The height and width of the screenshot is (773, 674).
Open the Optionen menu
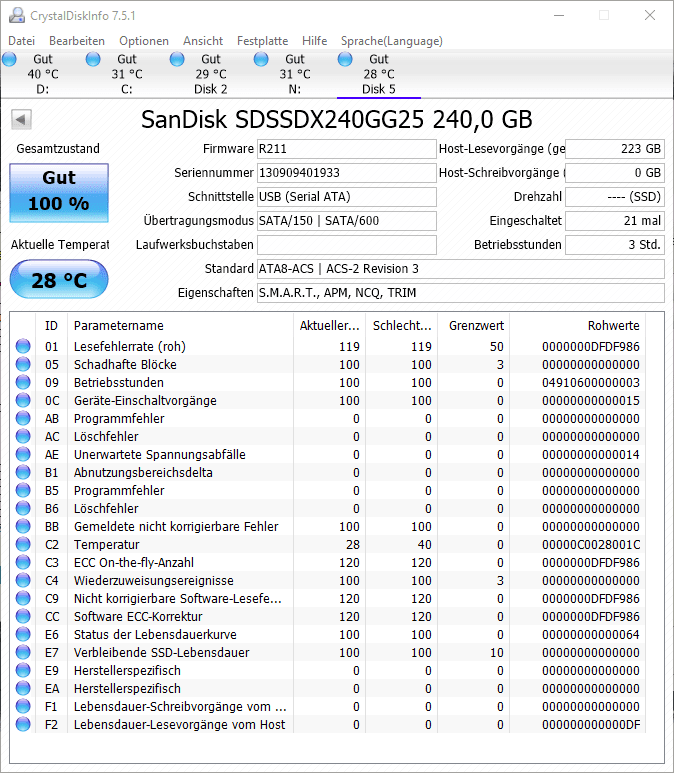[x=144, y=41]
